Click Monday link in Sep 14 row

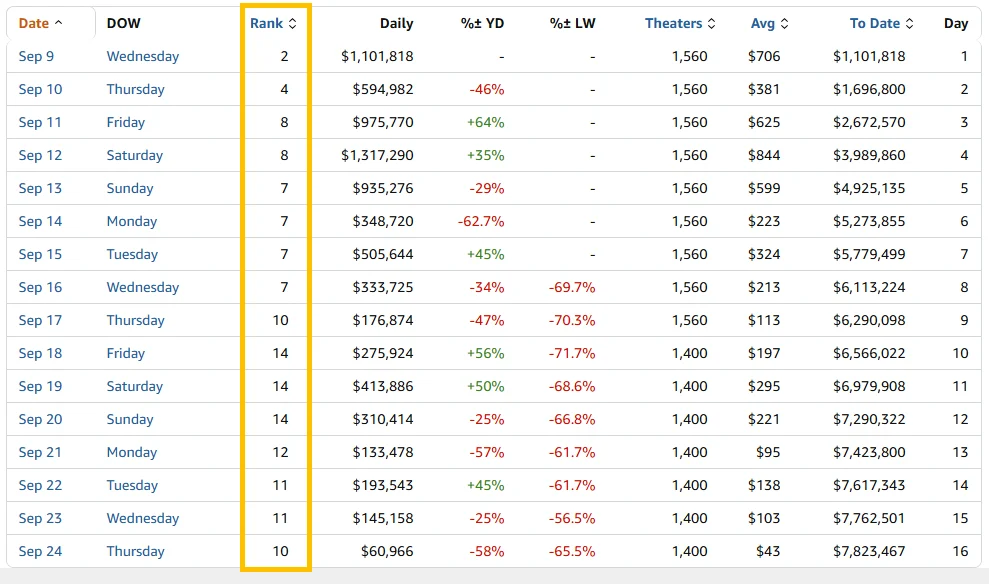coord(131,221)
